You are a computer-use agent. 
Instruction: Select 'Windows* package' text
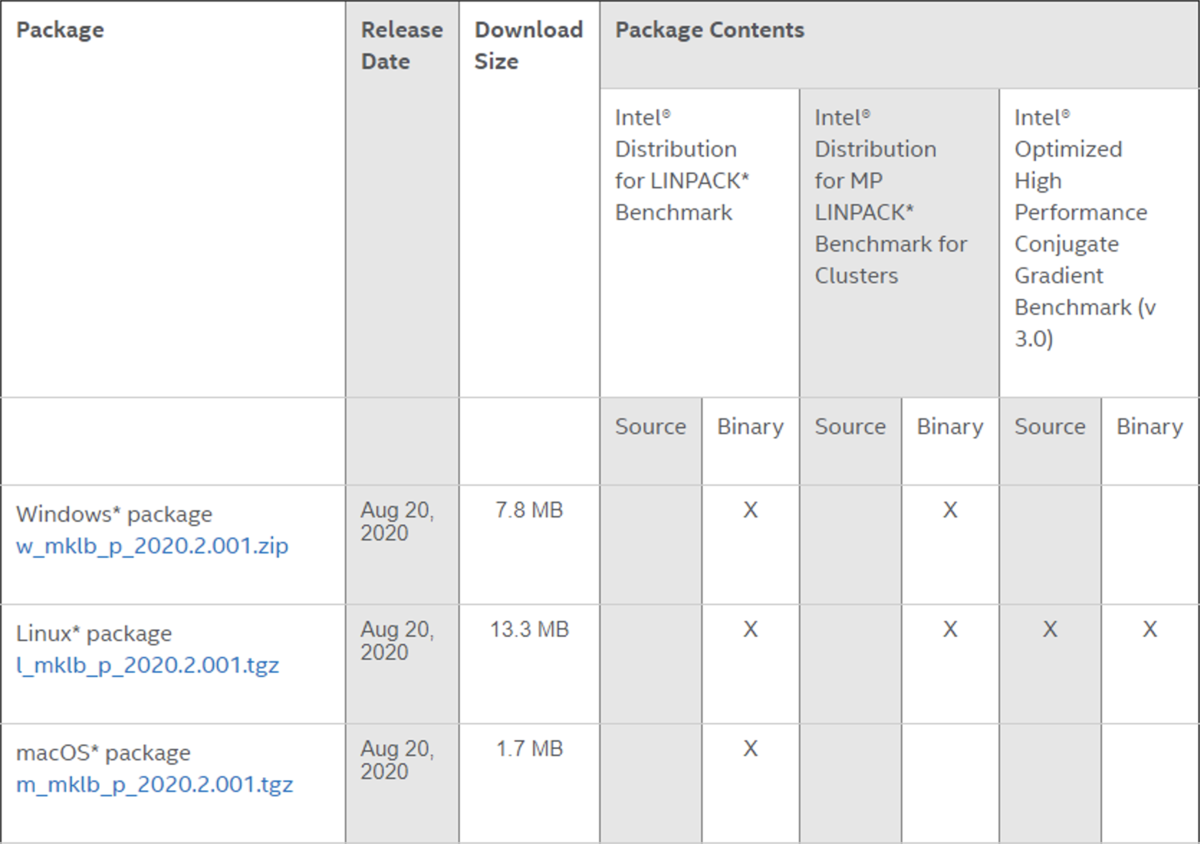(x=114, y=514)
